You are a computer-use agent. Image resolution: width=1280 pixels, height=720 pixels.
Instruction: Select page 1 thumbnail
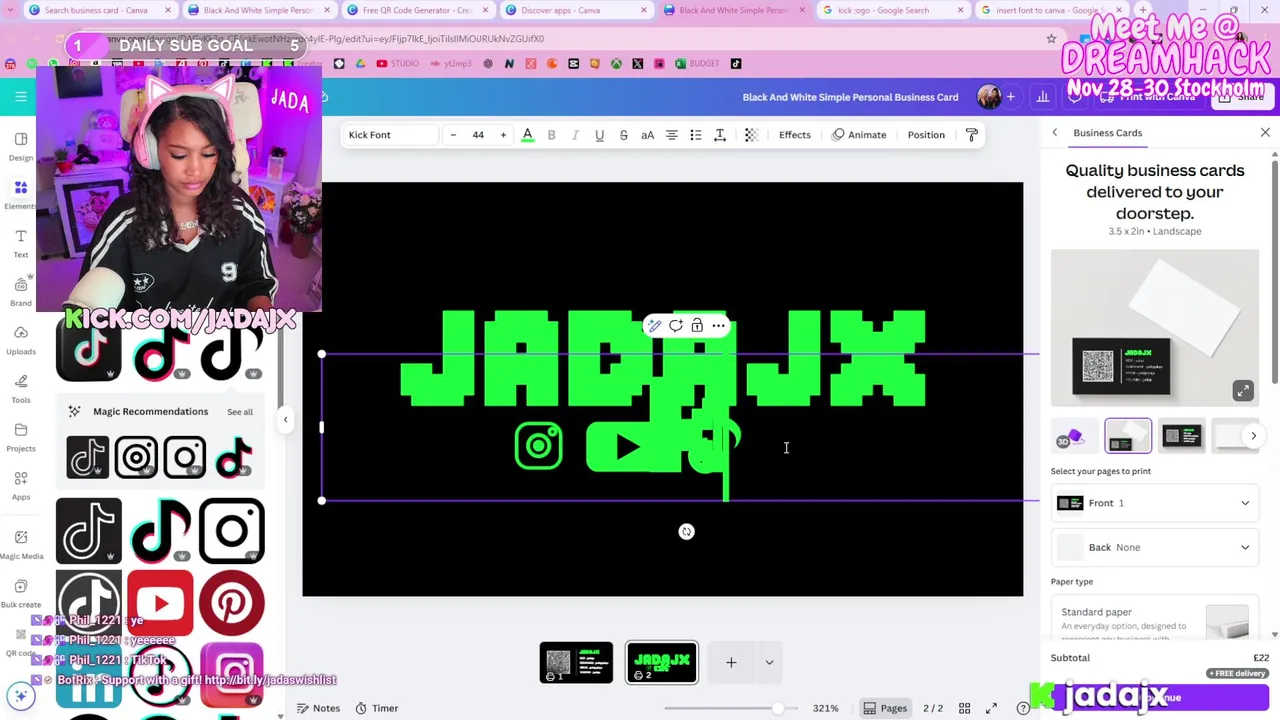[x=576, y=662]
